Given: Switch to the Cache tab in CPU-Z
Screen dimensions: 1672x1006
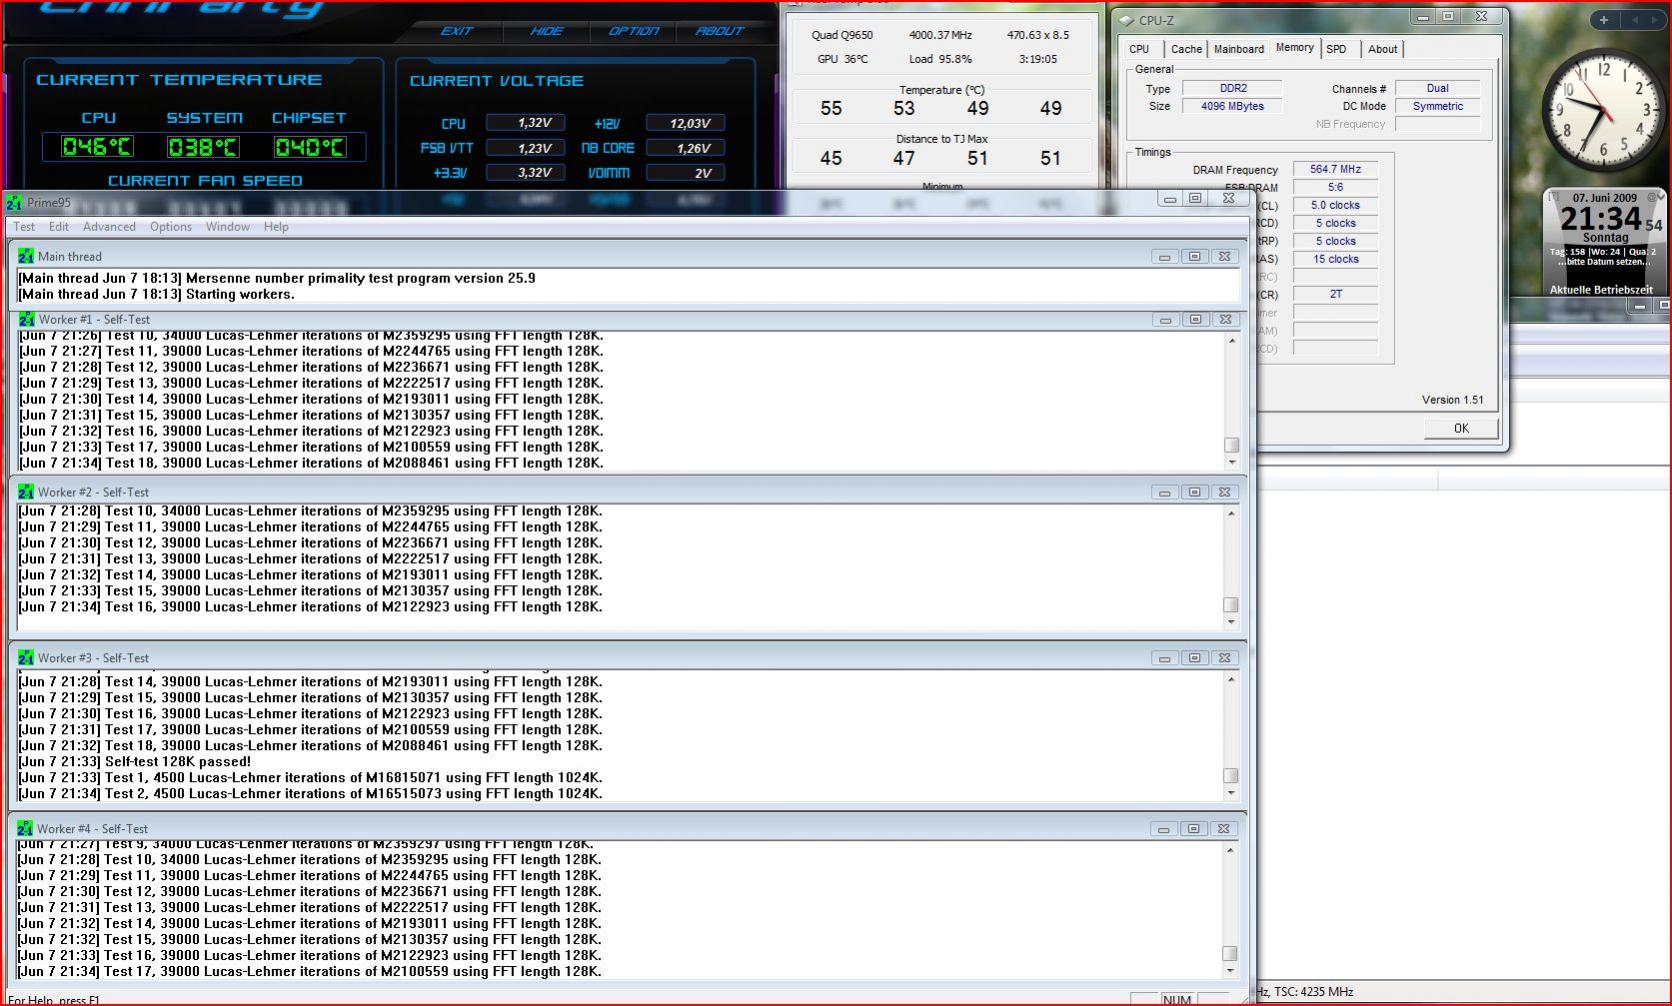Looking at the screenshot, I should 1186,49.
